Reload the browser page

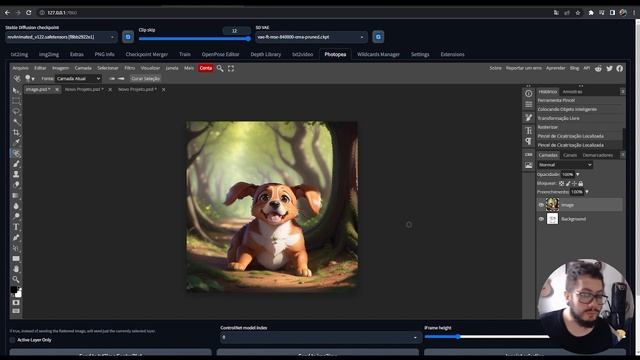click(x=29, y=13)
